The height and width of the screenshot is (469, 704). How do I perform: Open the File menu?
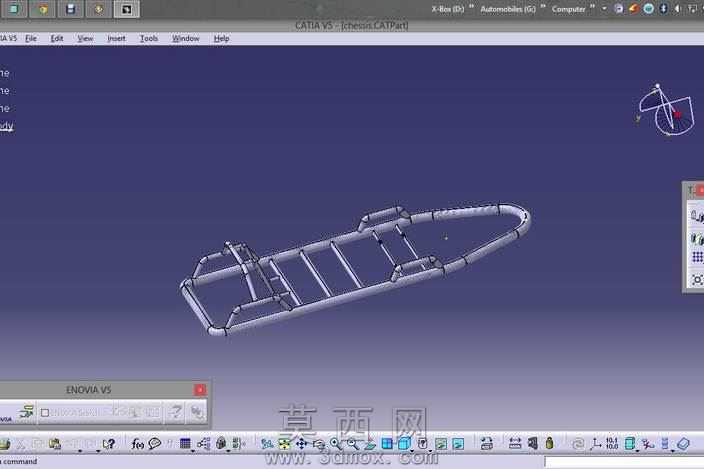coord(31,39)
